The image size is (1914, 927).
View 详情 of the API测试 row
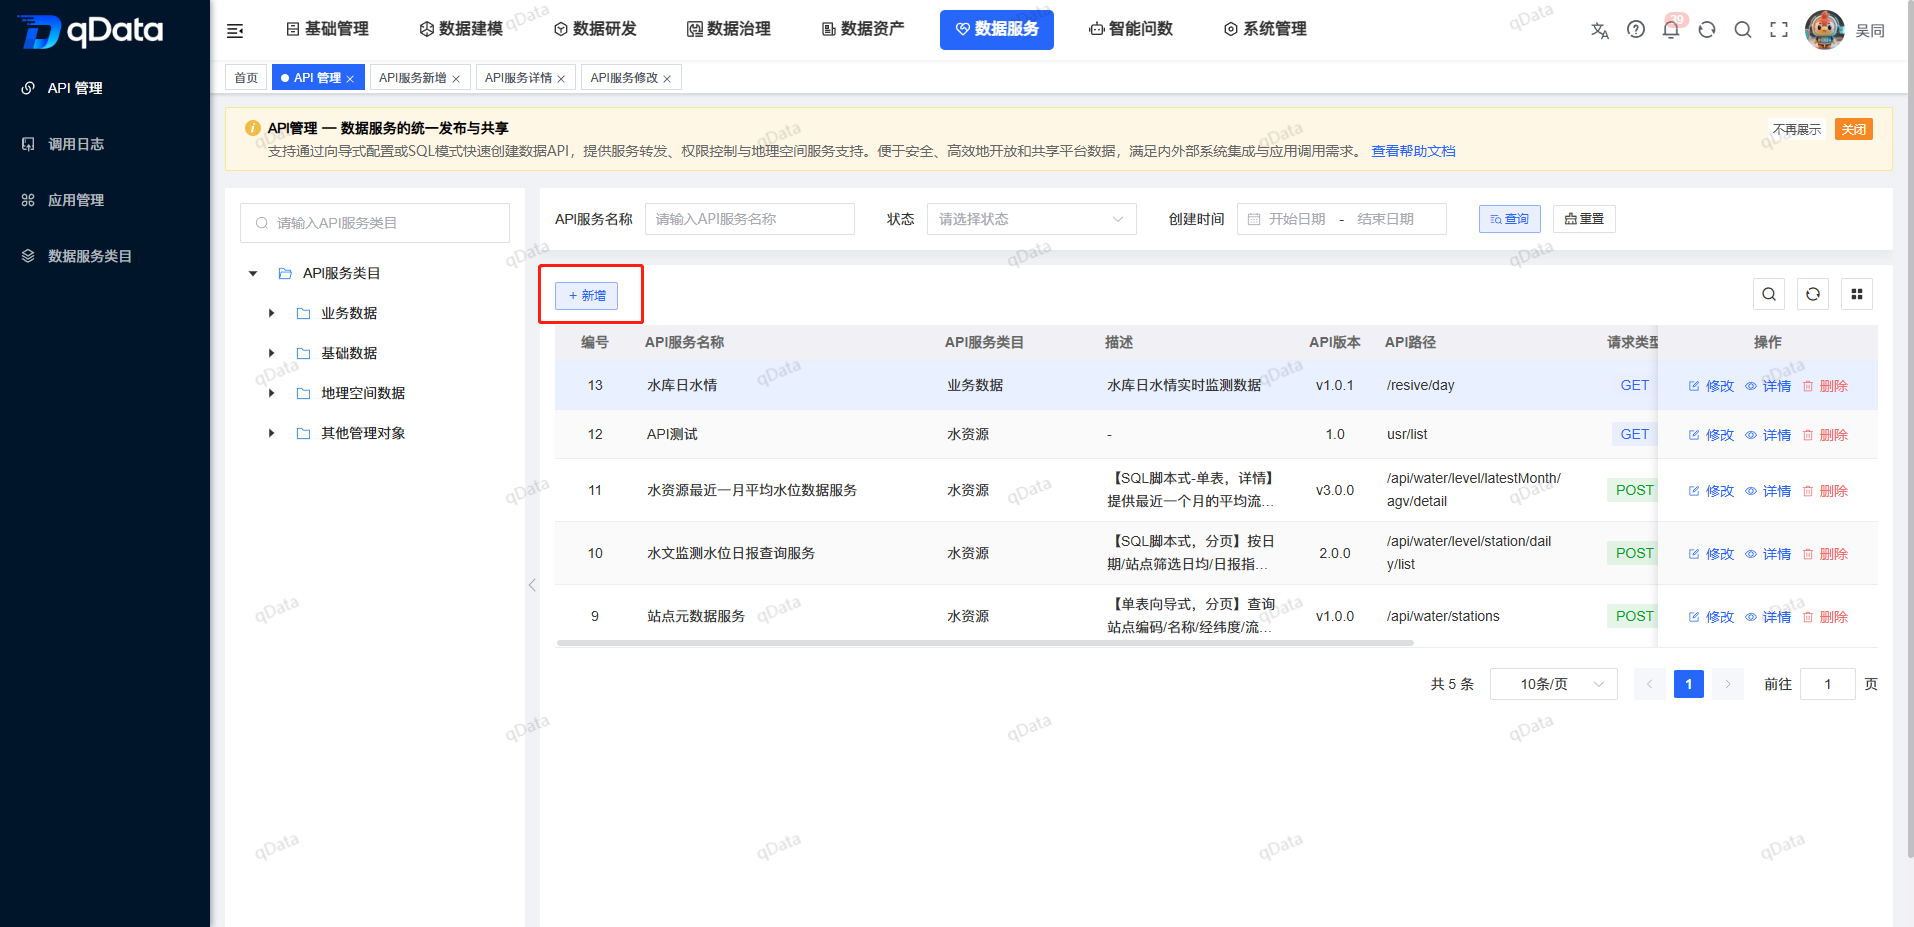pos(1768,435)
